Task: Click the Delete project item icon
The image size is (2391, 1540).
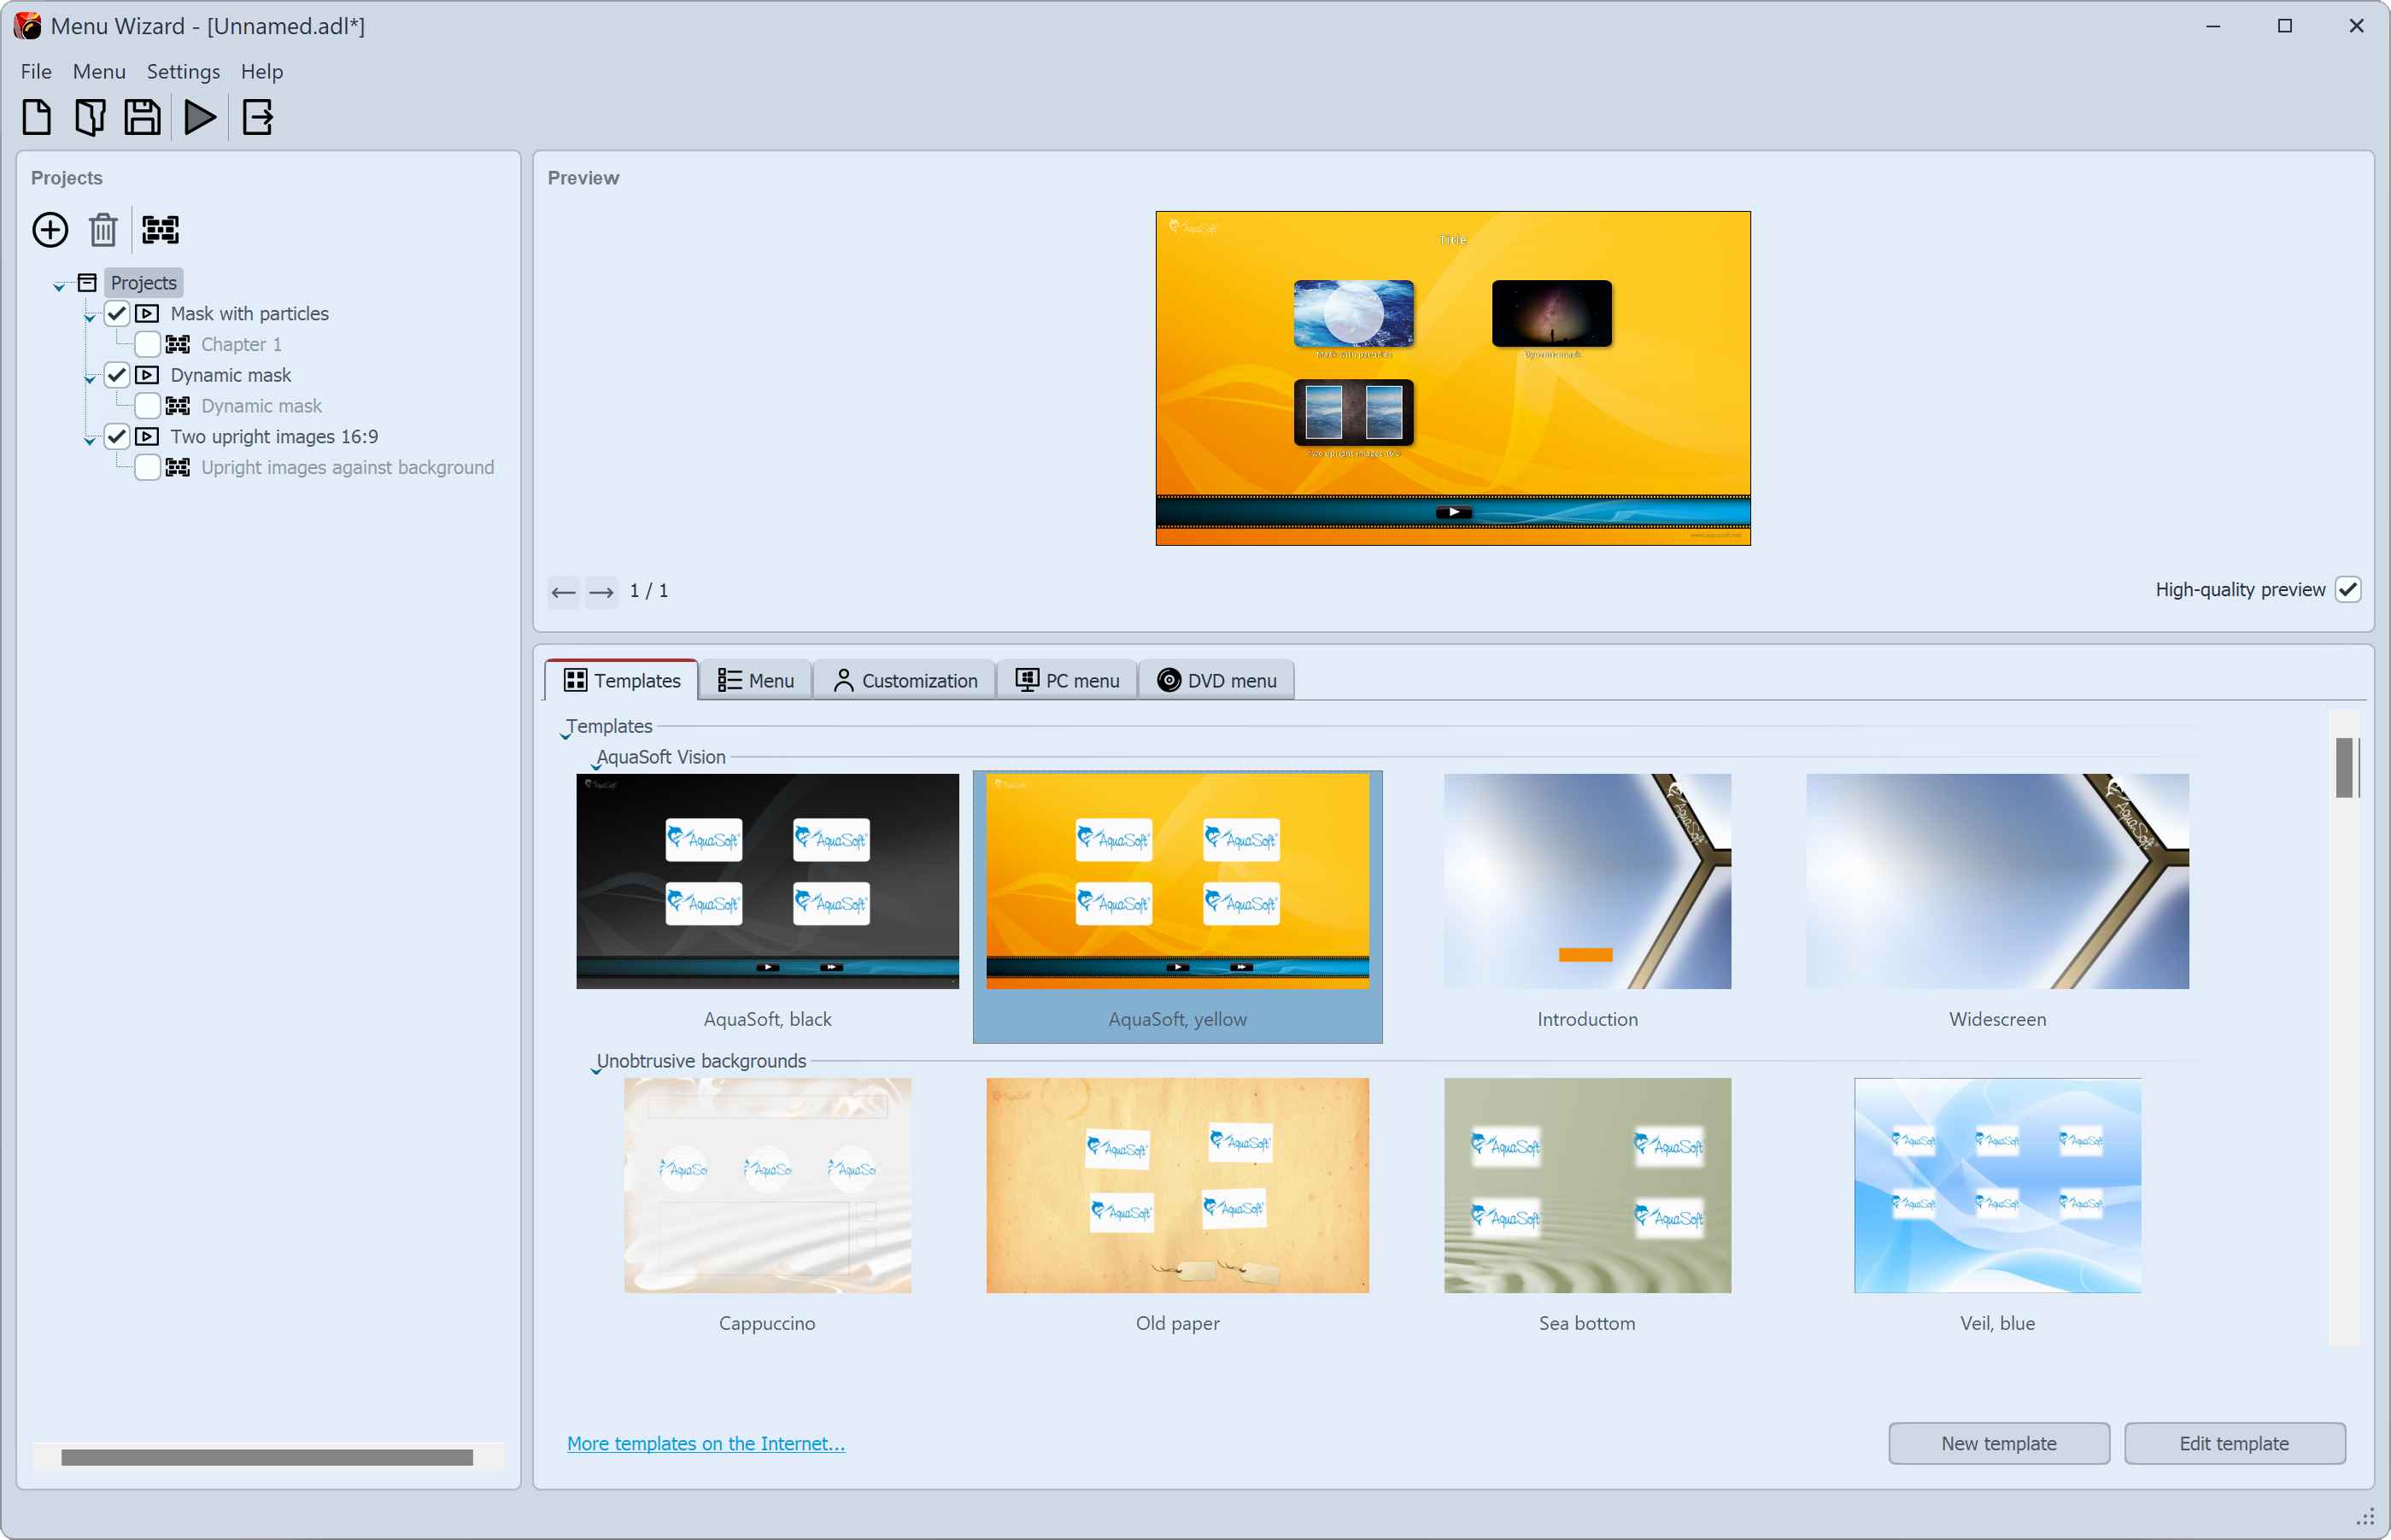Action: (101, 228)
